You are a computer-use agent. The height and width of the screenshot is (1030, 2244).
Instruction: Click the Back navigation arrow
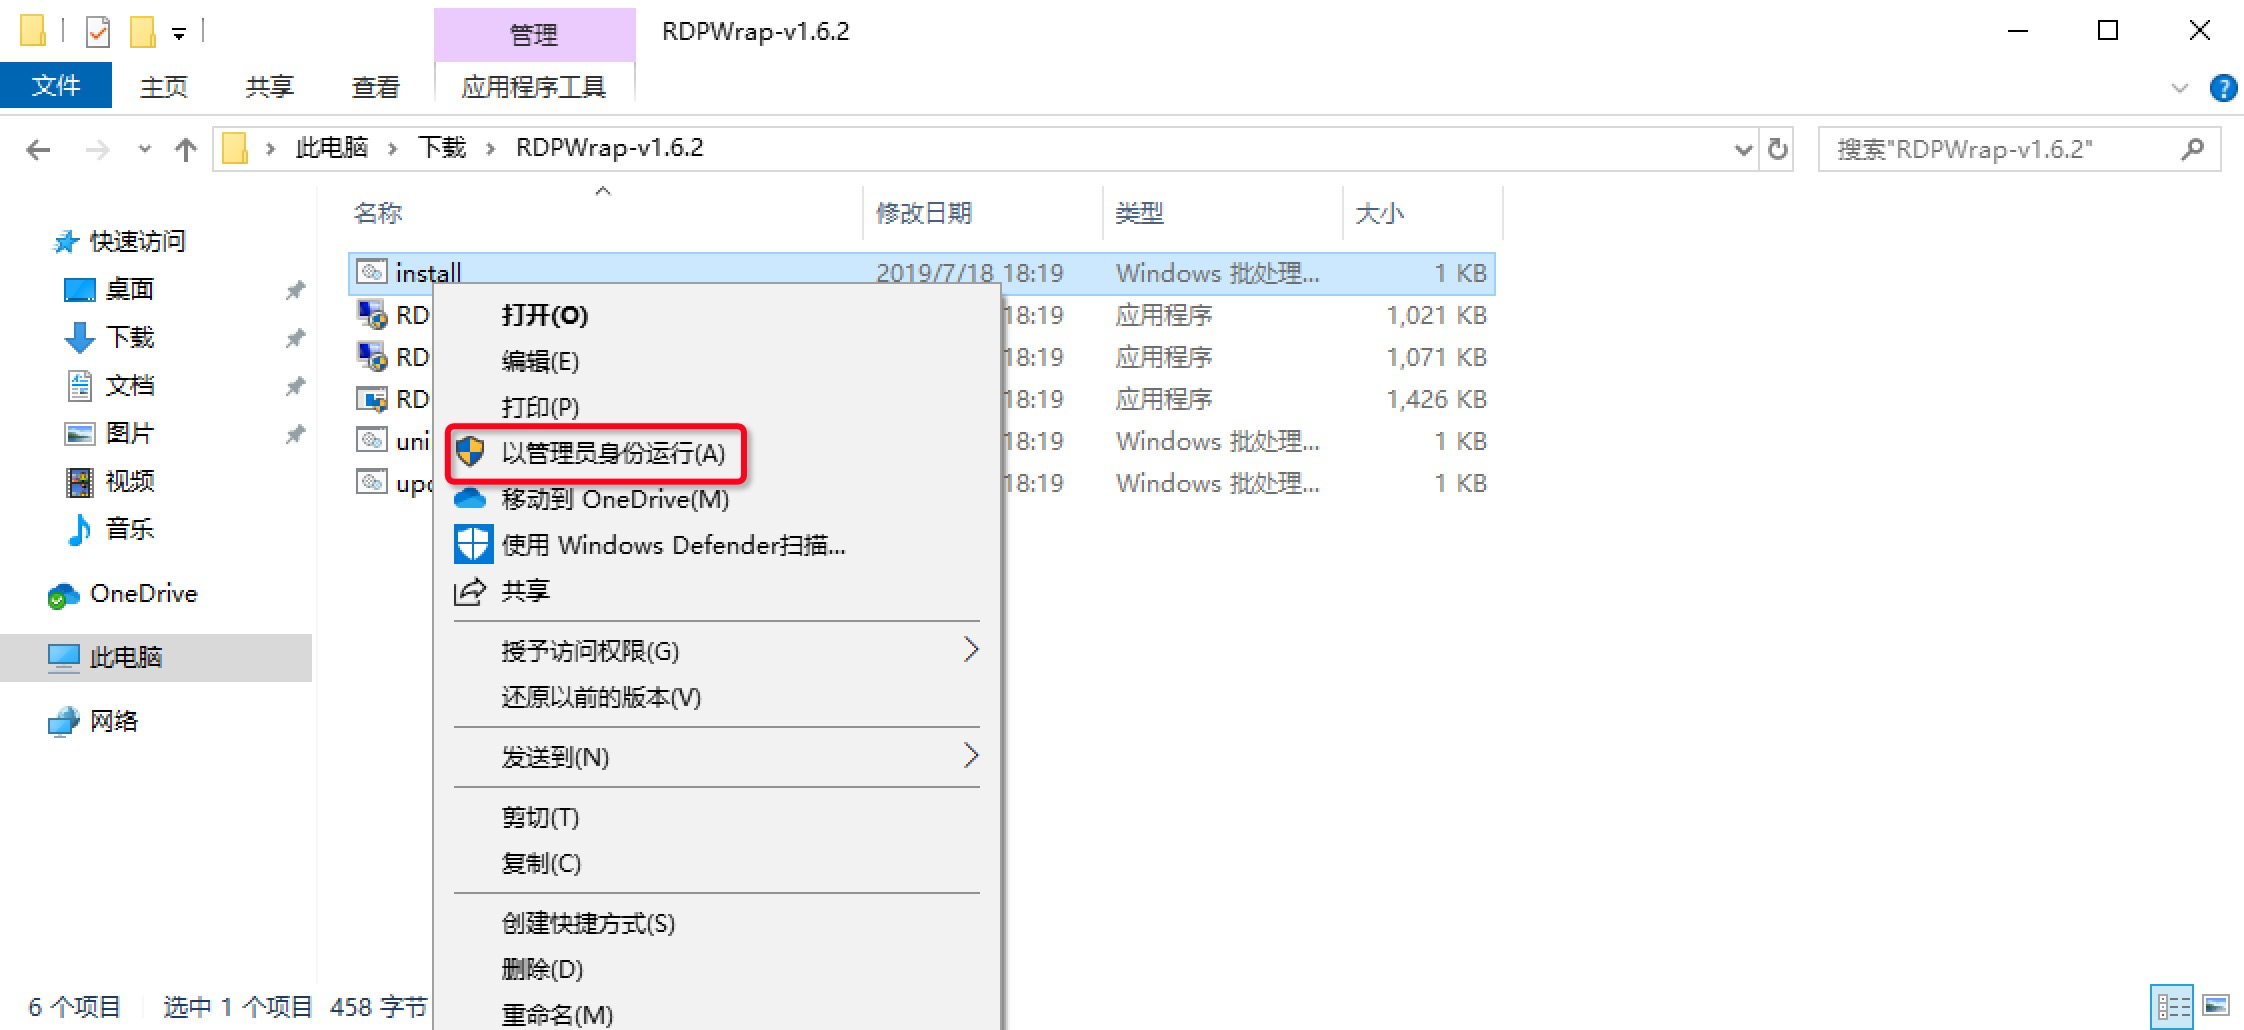click(38, 150)
